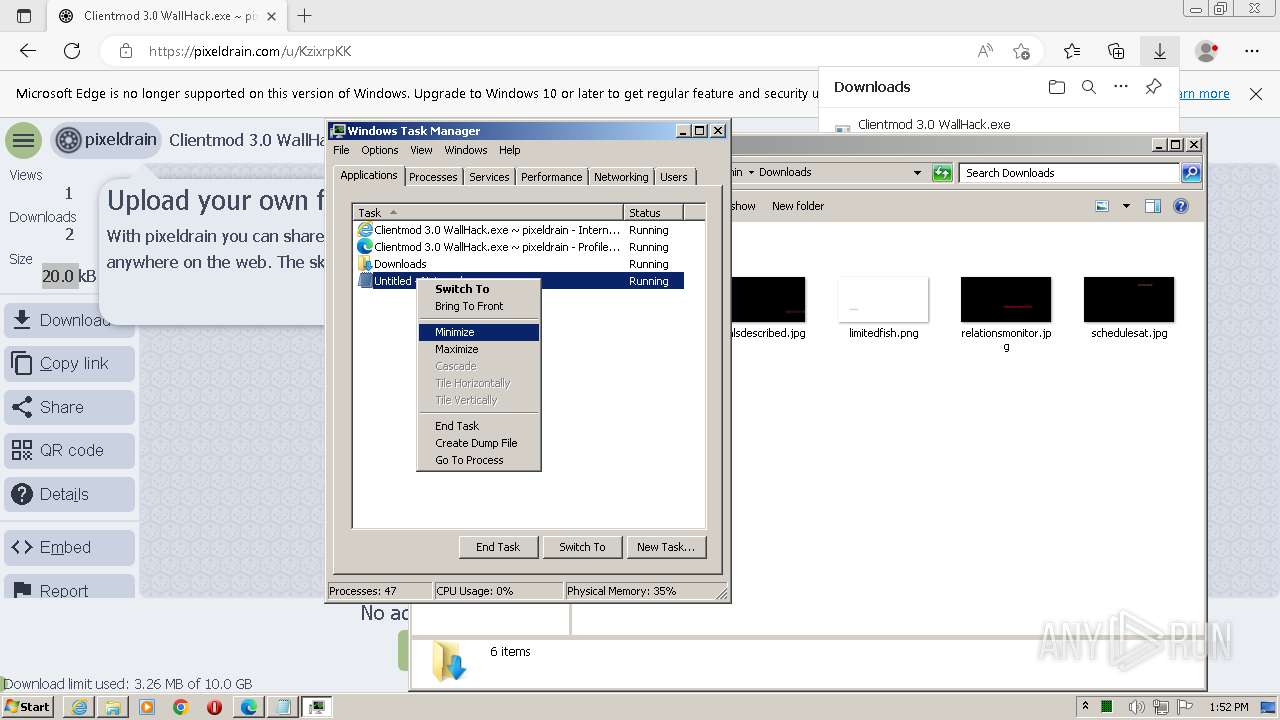
Task: Open Edge Settings and more menu
Action: [1252, 51]
